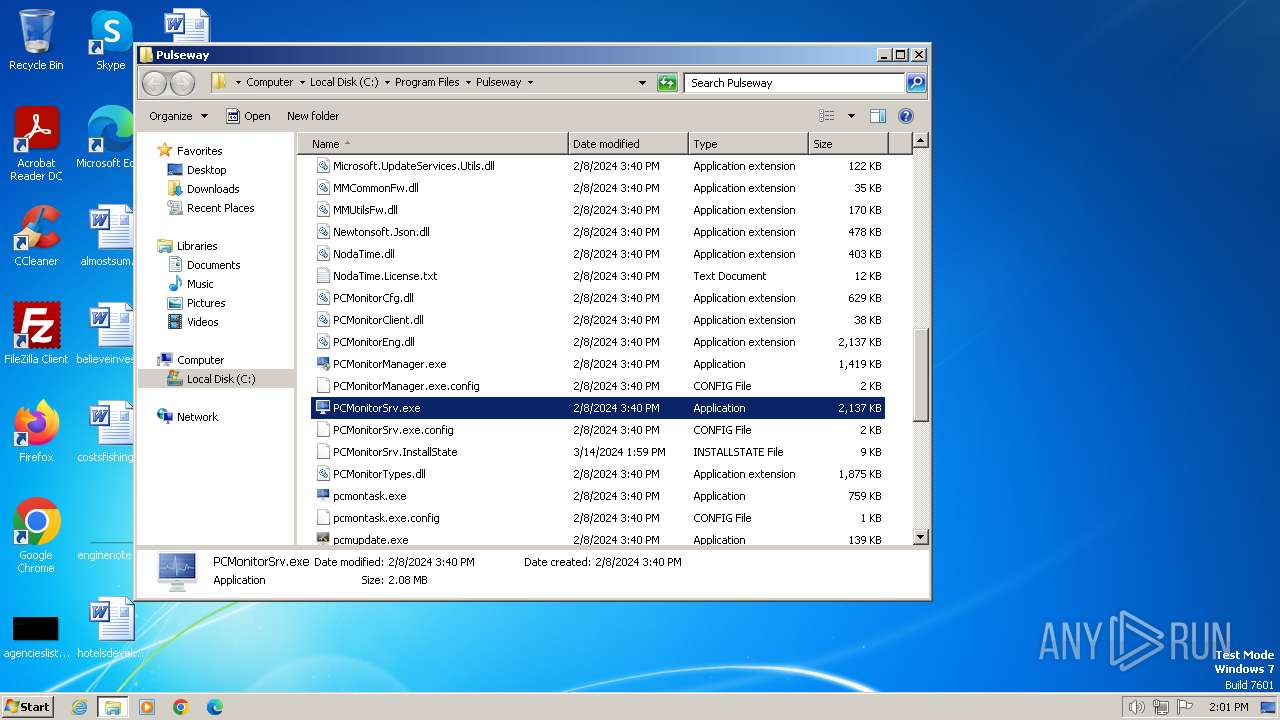
Task: Click the Forward navigation arrow
Action: click(182, 82)
